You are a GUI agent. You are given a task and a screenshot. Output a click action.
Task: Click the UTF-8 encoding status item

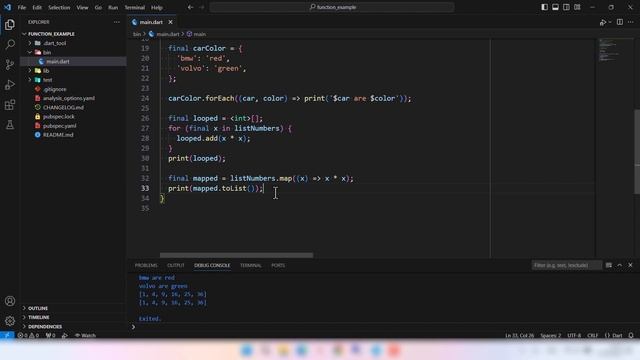pos(573,335)
